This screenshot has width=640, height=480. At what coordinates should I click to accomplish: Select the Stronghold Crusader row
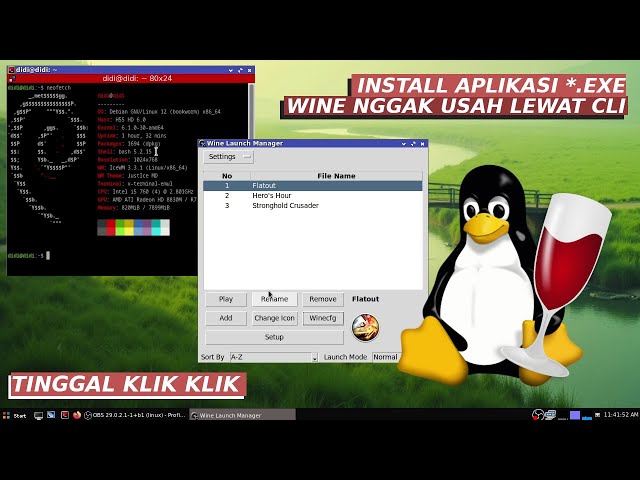click(x=313, y=205)
